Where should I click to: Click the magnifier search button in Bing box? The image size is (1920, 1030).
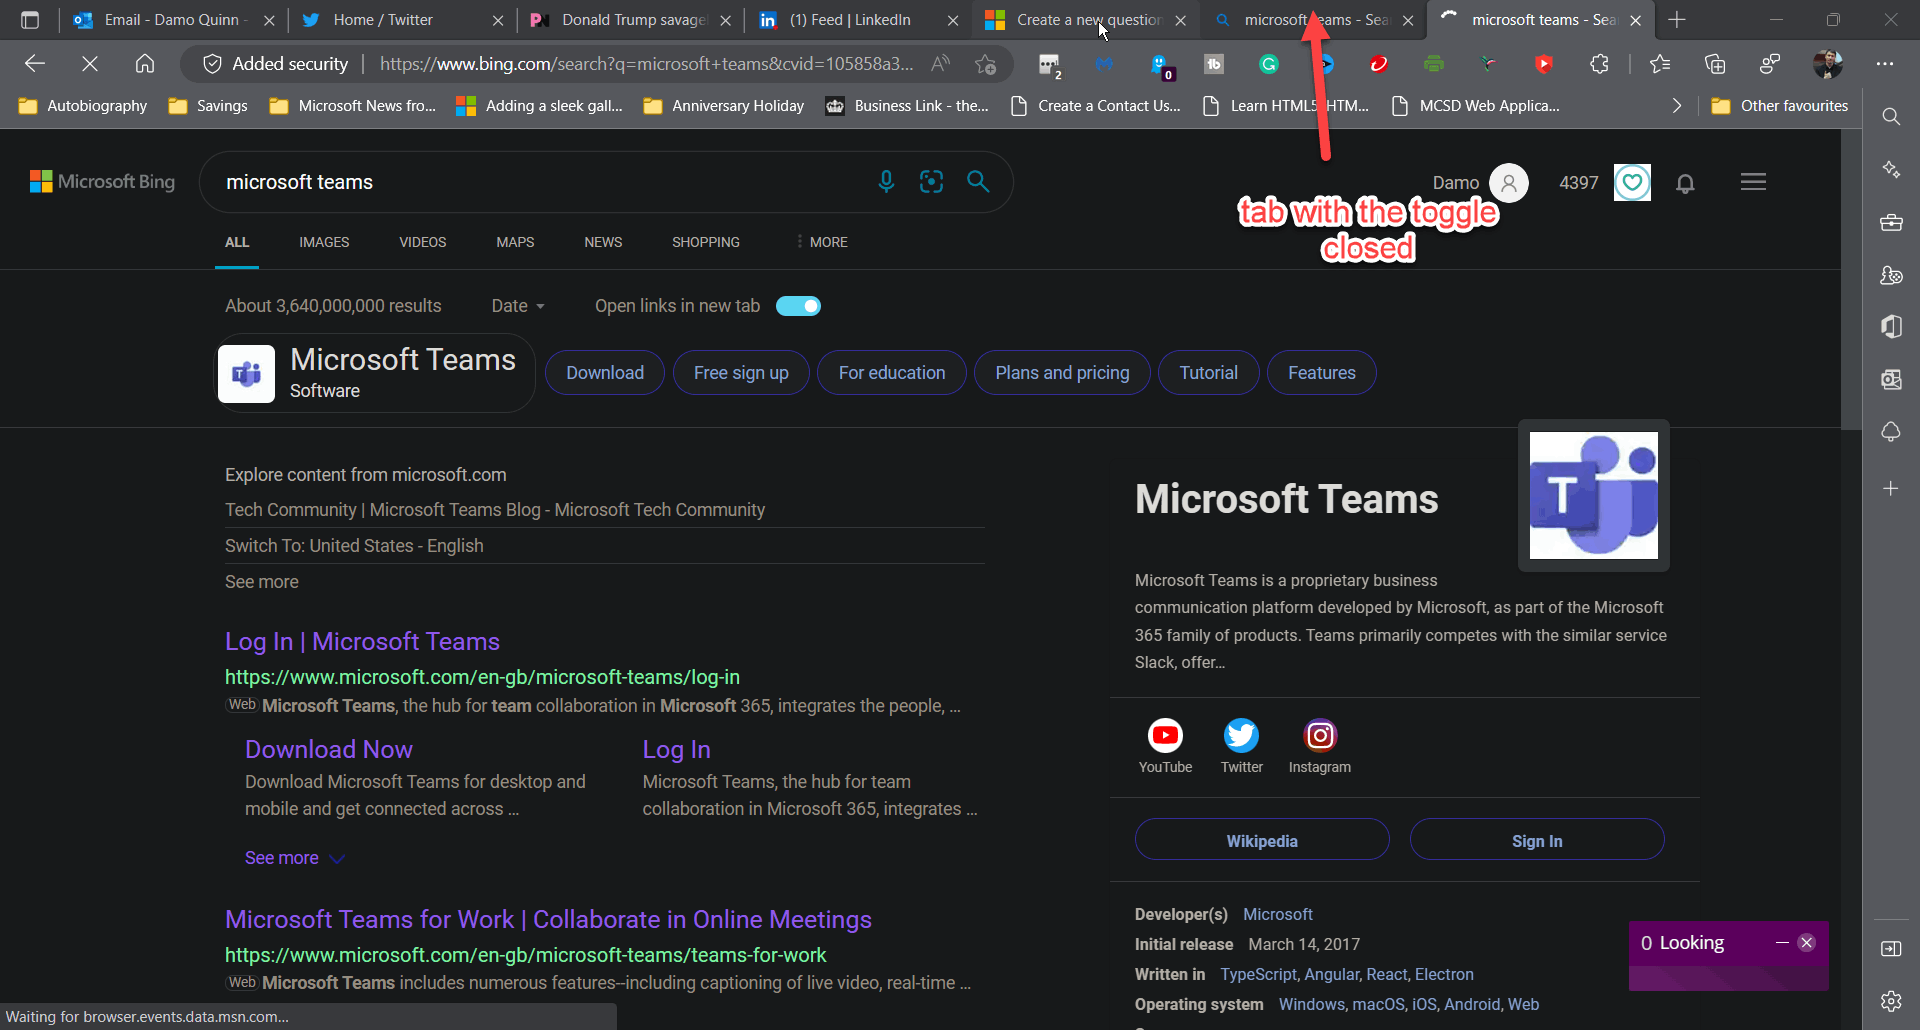[978, 181]
